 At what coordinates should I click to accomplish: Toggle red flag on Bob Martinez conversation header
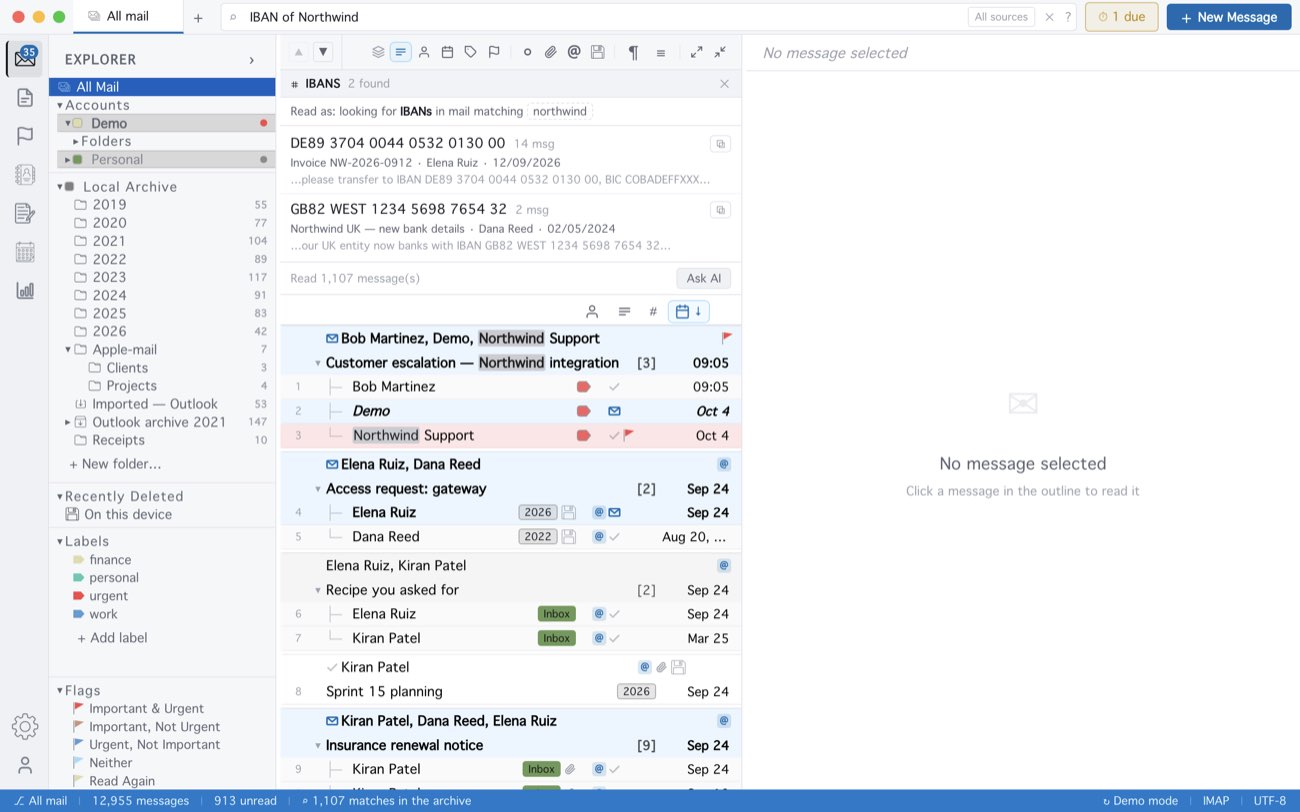click(727, 338)
